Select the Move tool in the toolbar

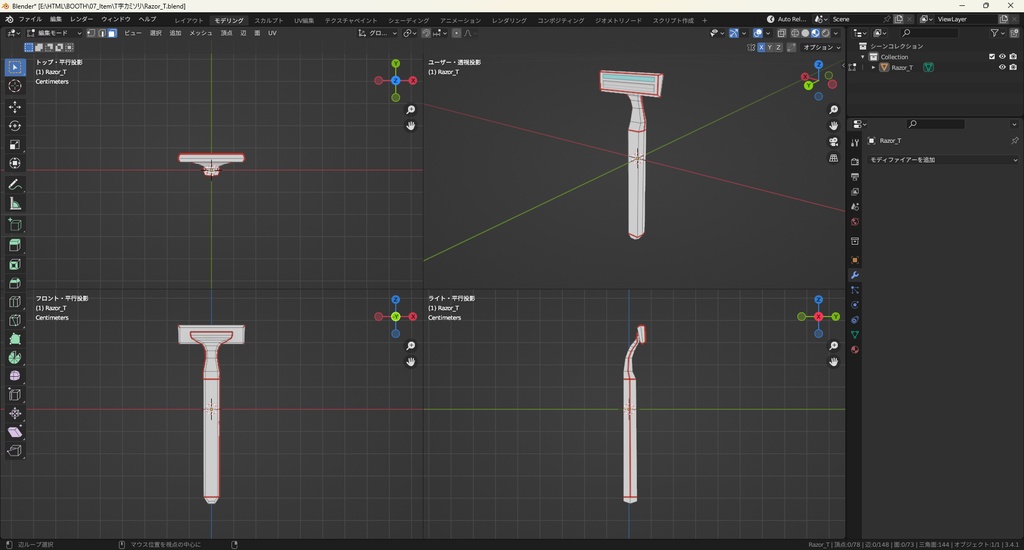coord(15,106)
